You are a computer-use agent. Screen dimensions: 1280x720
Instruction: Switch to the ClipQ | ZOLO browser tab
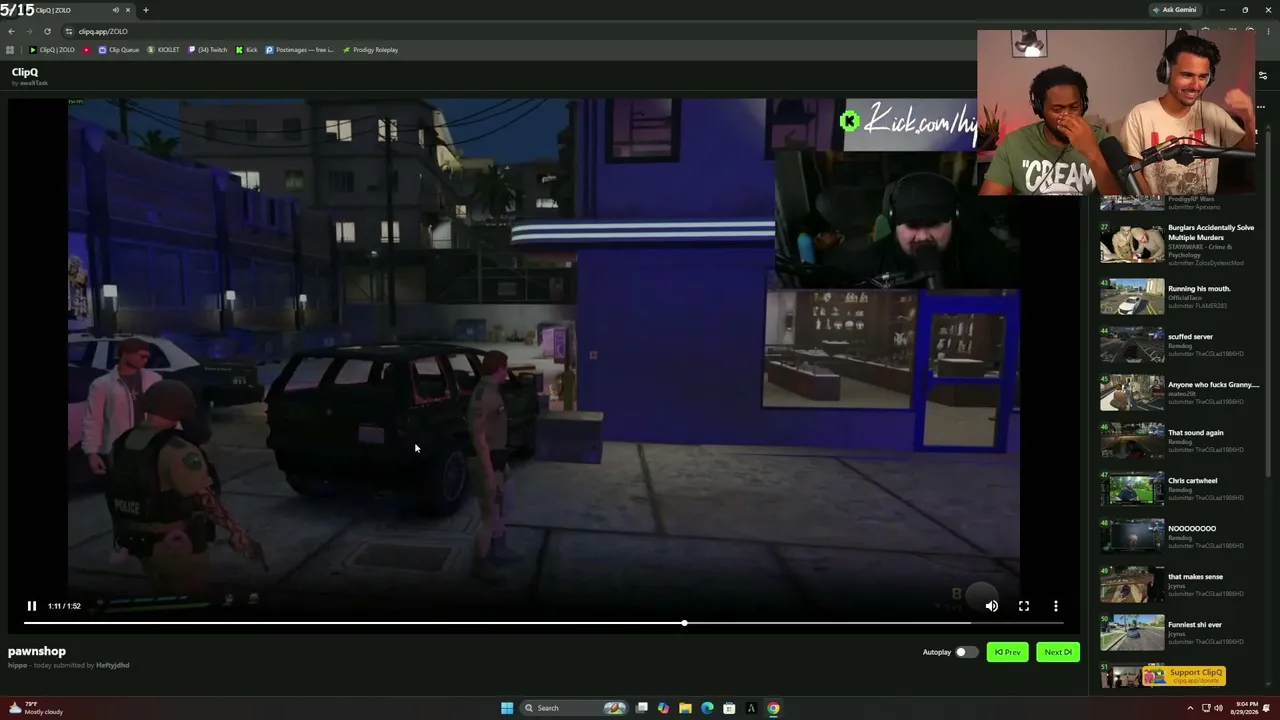(x=70, y=10)
